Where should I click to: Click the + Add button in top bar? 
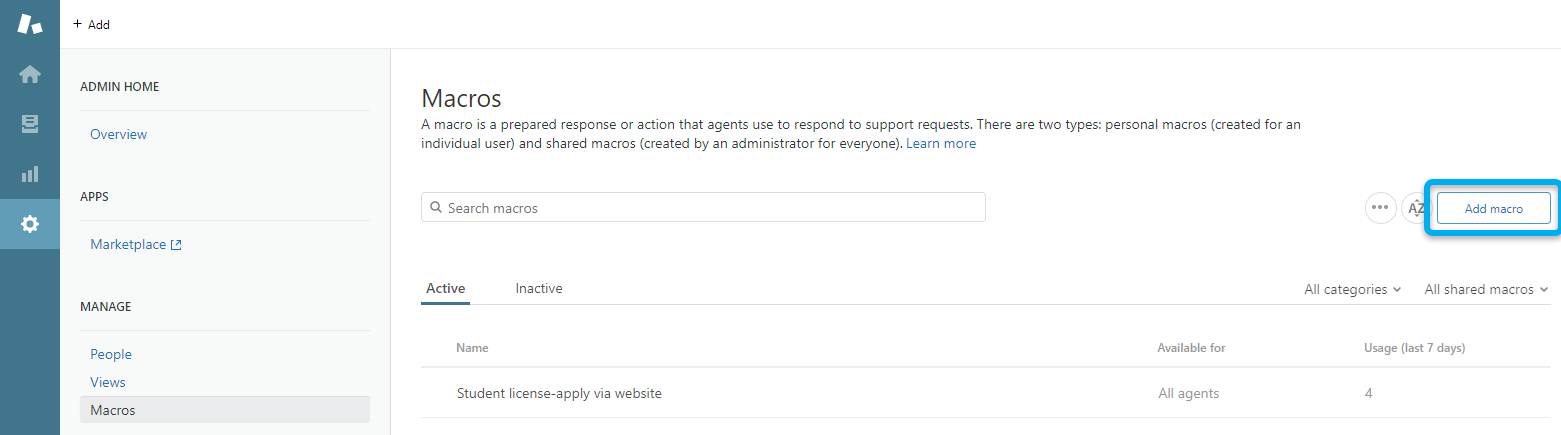point(92,24)
